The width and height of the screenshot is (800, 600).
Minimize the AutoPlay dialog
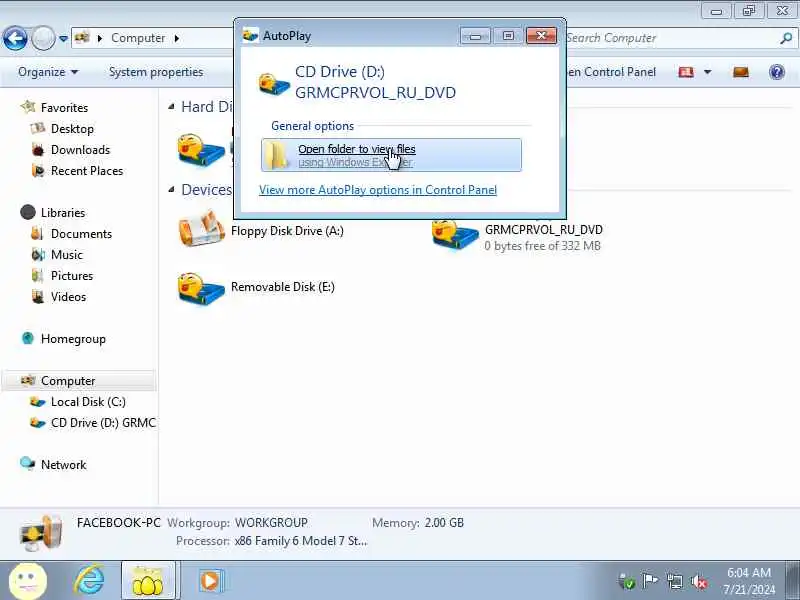(x=475, y=35)
